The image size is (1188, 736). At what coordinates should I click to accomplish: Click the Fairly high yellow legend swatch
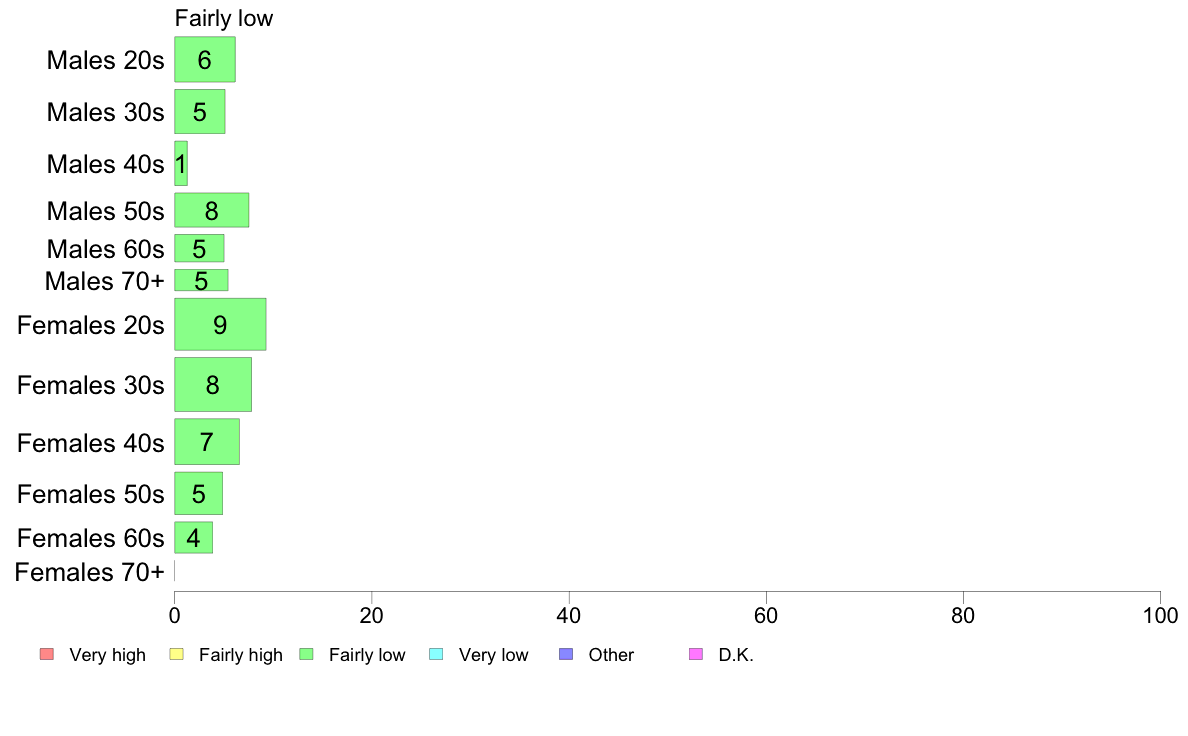177,654
